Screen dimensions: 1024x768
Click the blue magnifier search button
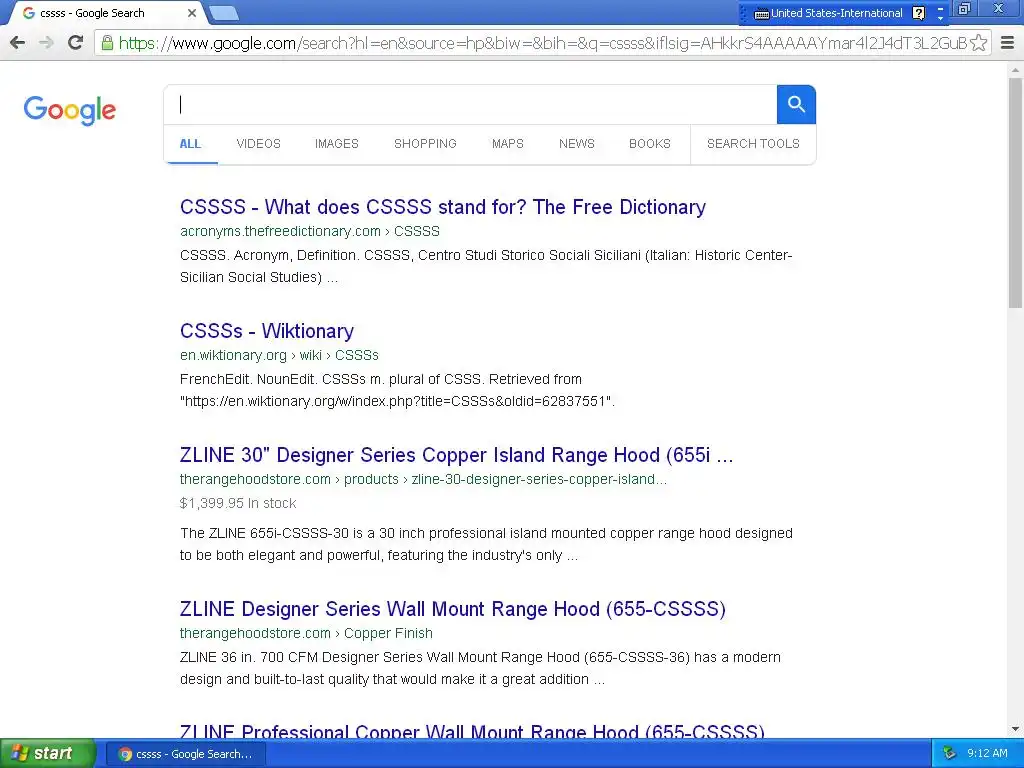(x=796, y=104)
